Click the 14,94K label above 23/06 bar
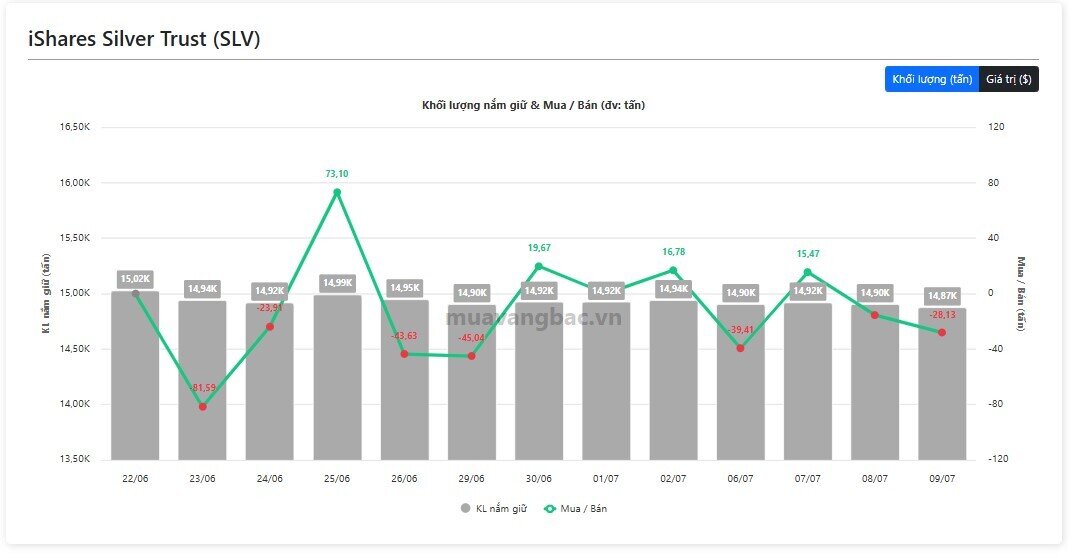Viewport: 1075px width, 558px height. coord(202,289)
